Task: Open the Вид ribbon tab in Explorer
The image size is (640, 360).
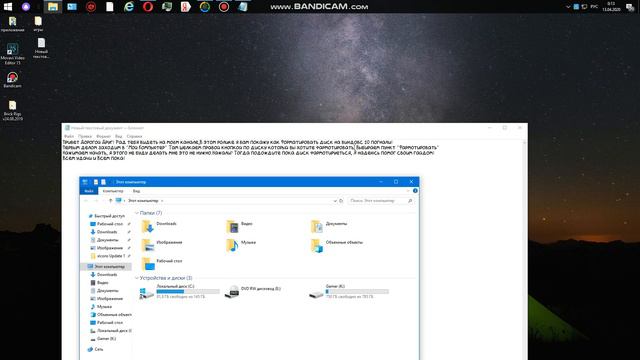Action: coord(136,191)
